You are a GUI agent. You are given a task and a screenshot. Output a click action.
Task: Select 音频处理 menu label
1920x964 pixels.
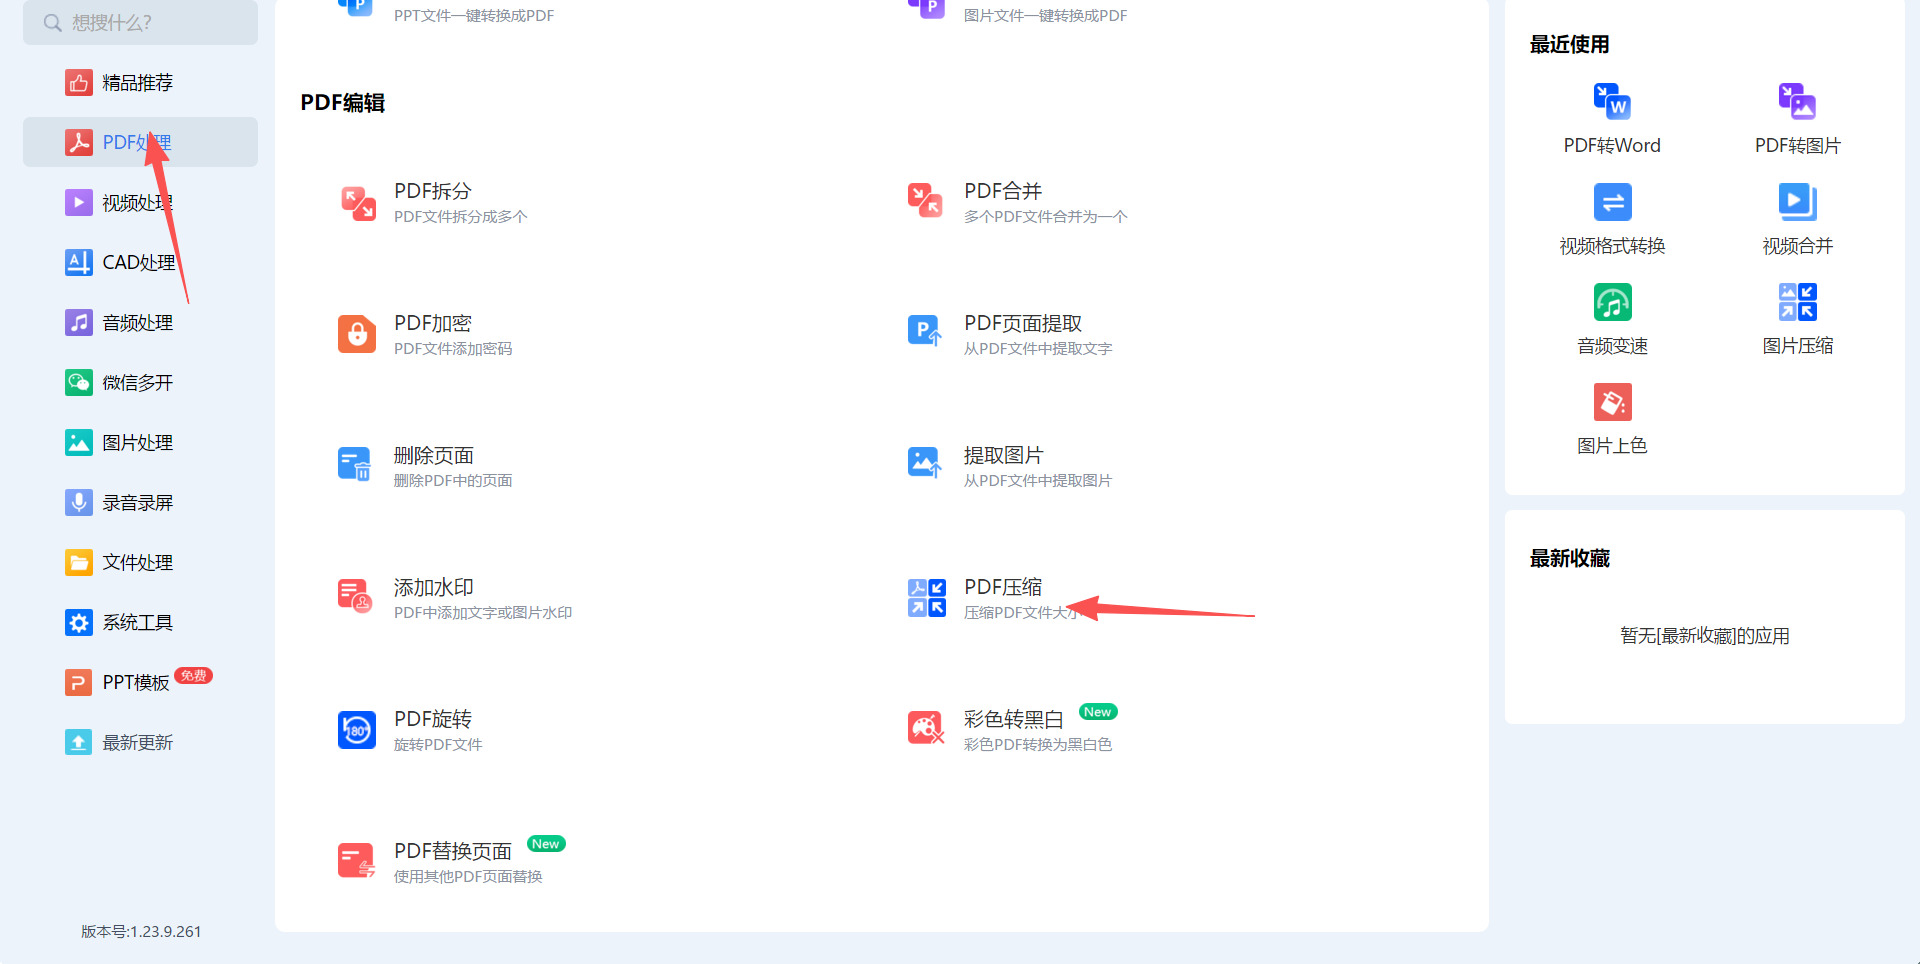[138, 323]
